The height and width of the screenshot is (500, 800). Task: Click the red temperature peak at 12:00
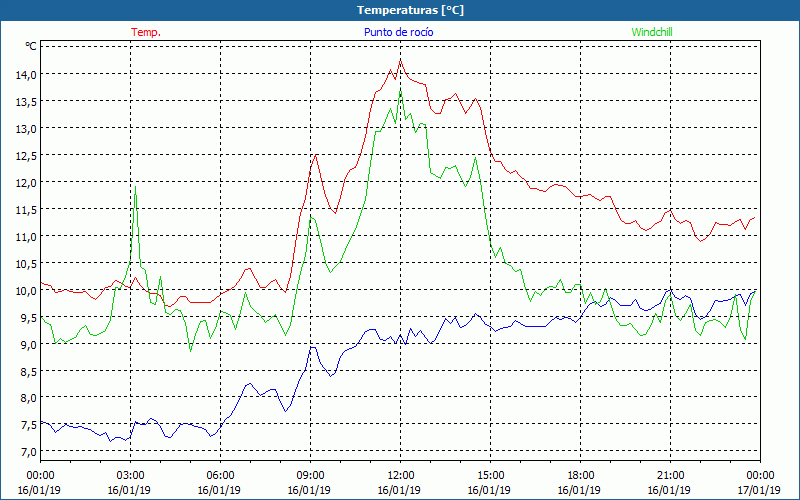click(401, 61)
